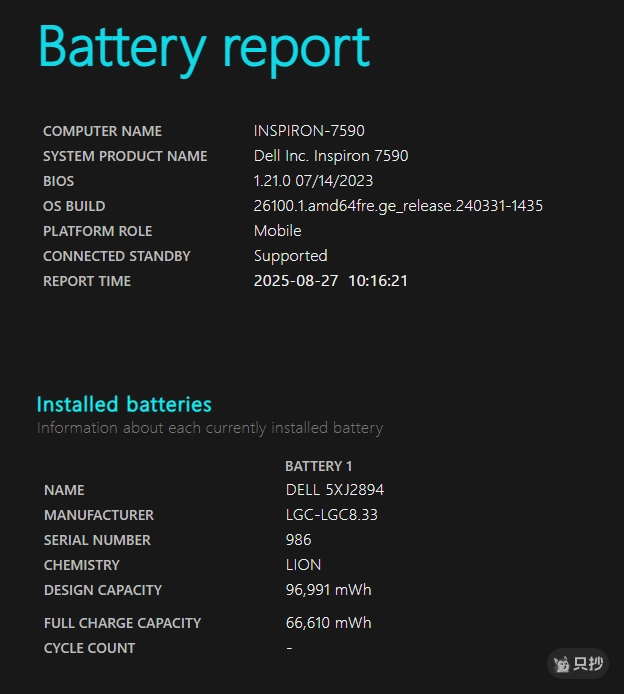
Task: Click the CYCLE COUNT label
Action: (89, 648)
